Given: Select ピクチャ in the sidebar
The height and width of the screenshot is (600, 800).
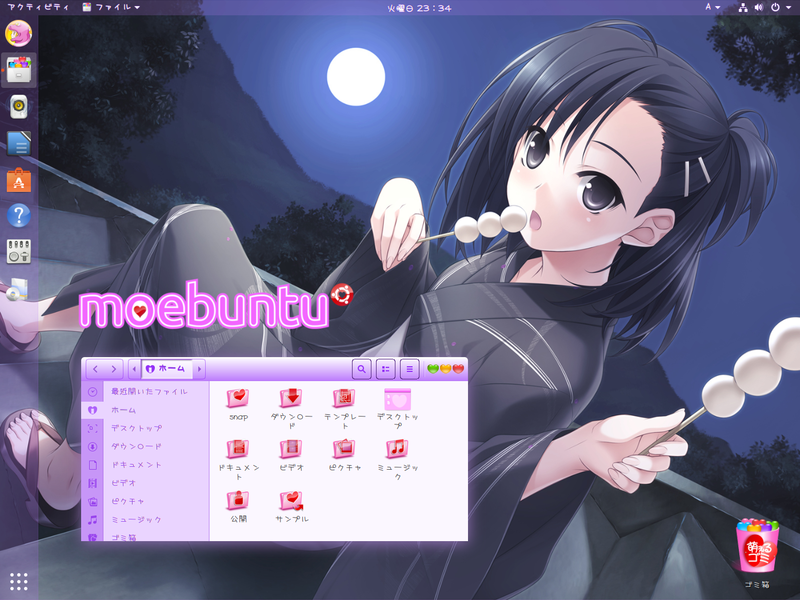Looking at the screenshot, I should (x=145, y=502).
